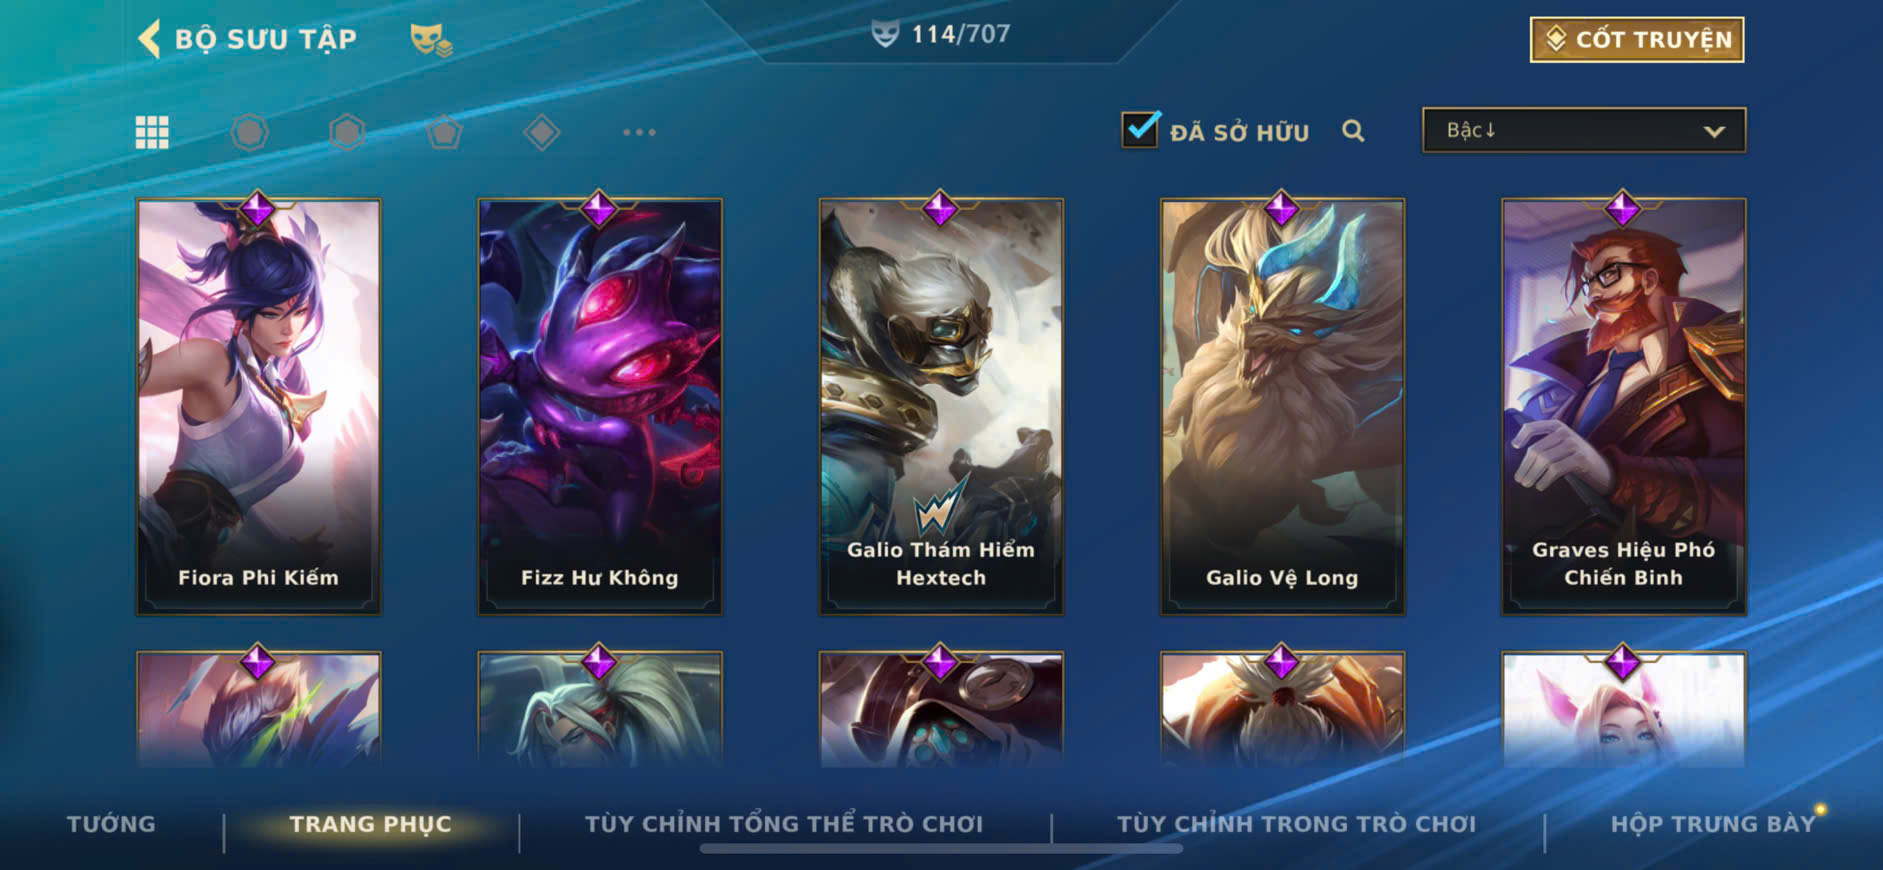Viewport: 1883px width, 870px height.
Task: Open the mask and coins icon
Action: click(431, 40)
